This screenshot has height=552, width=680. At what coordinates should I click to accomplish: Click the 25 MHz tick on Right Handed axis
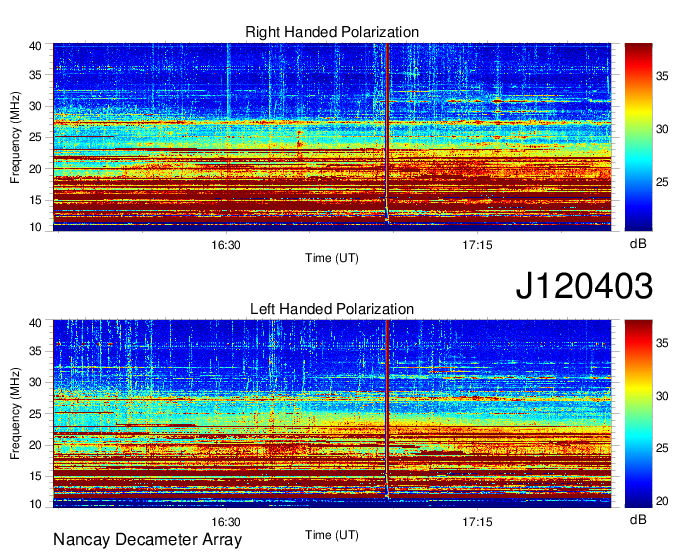coord(35,137)
